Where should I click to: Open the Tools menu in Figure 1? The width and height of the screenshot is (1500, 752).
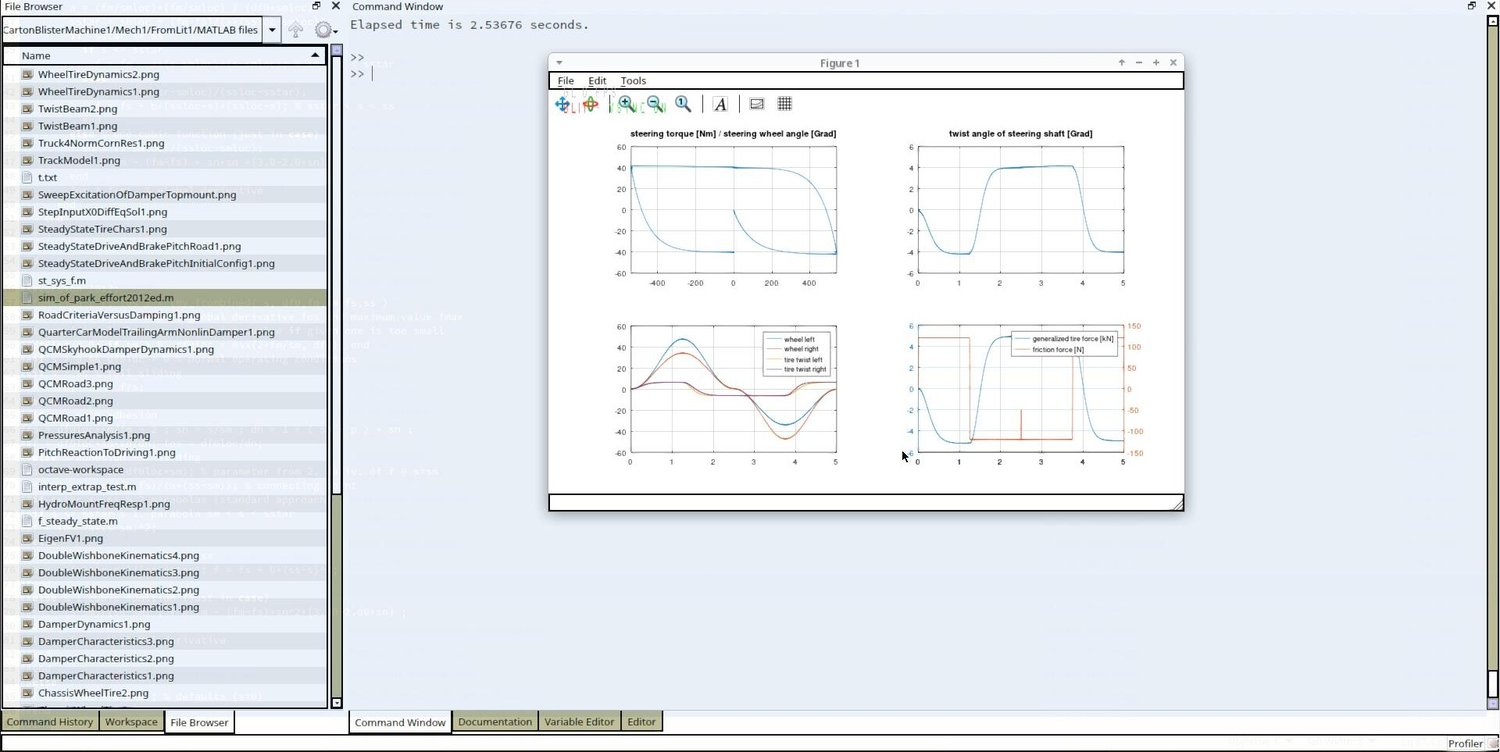click(x=634, y=81)
